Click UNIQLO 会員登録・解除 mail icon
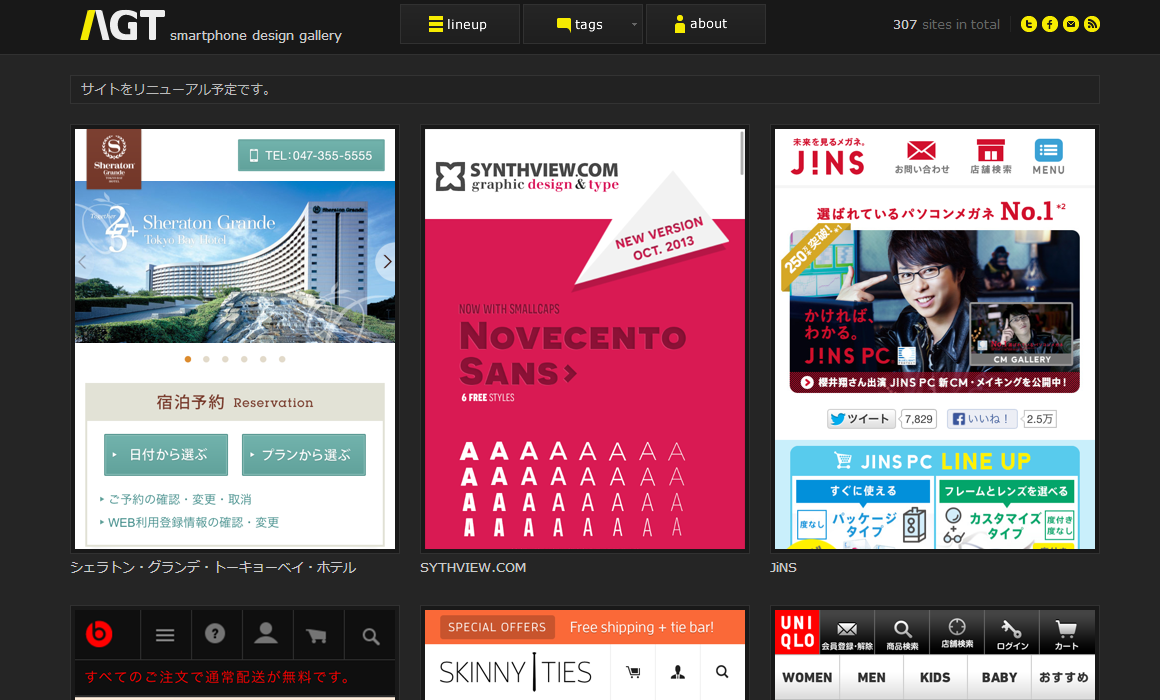 (x=847, y=633)
